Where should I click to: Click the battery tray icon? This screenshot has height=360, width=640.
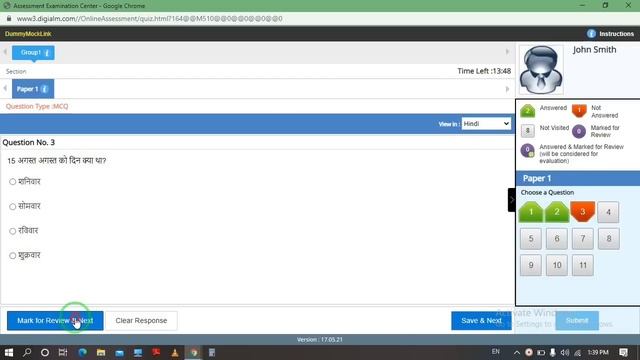click(x=541, y=352)
